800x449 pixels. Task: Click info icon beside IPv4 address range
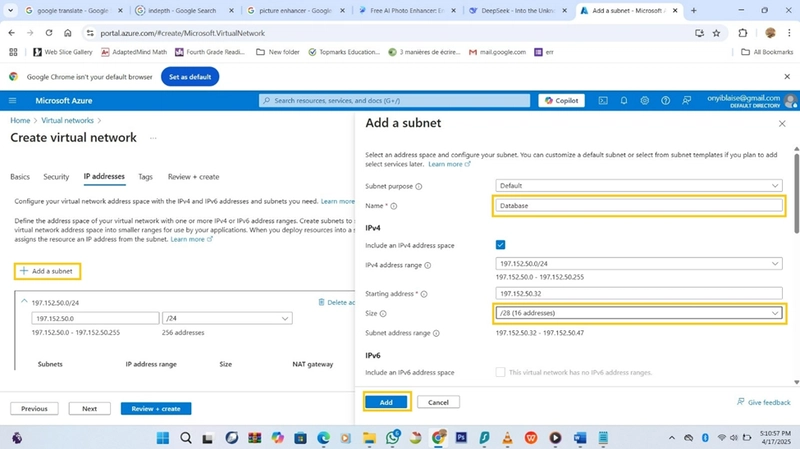(428, 265)
